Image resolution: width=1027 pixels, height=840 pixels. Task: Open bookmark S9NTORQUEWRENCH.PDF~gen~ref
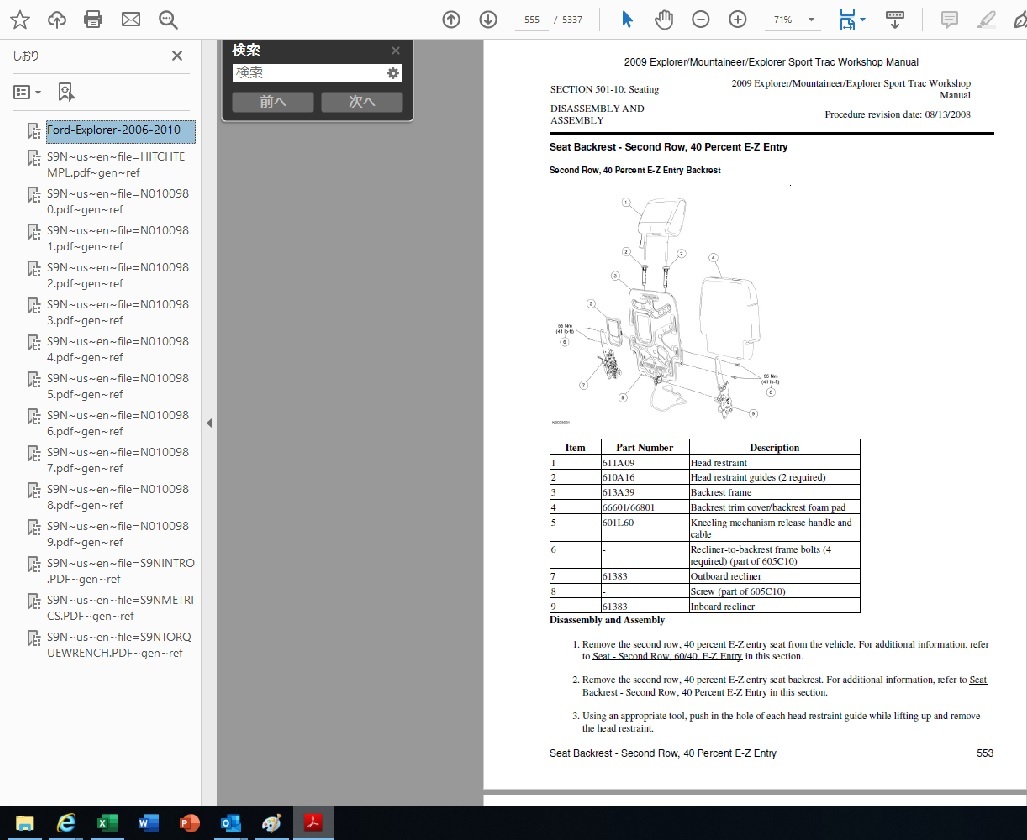pyautogui.click(x=119, y=645)
